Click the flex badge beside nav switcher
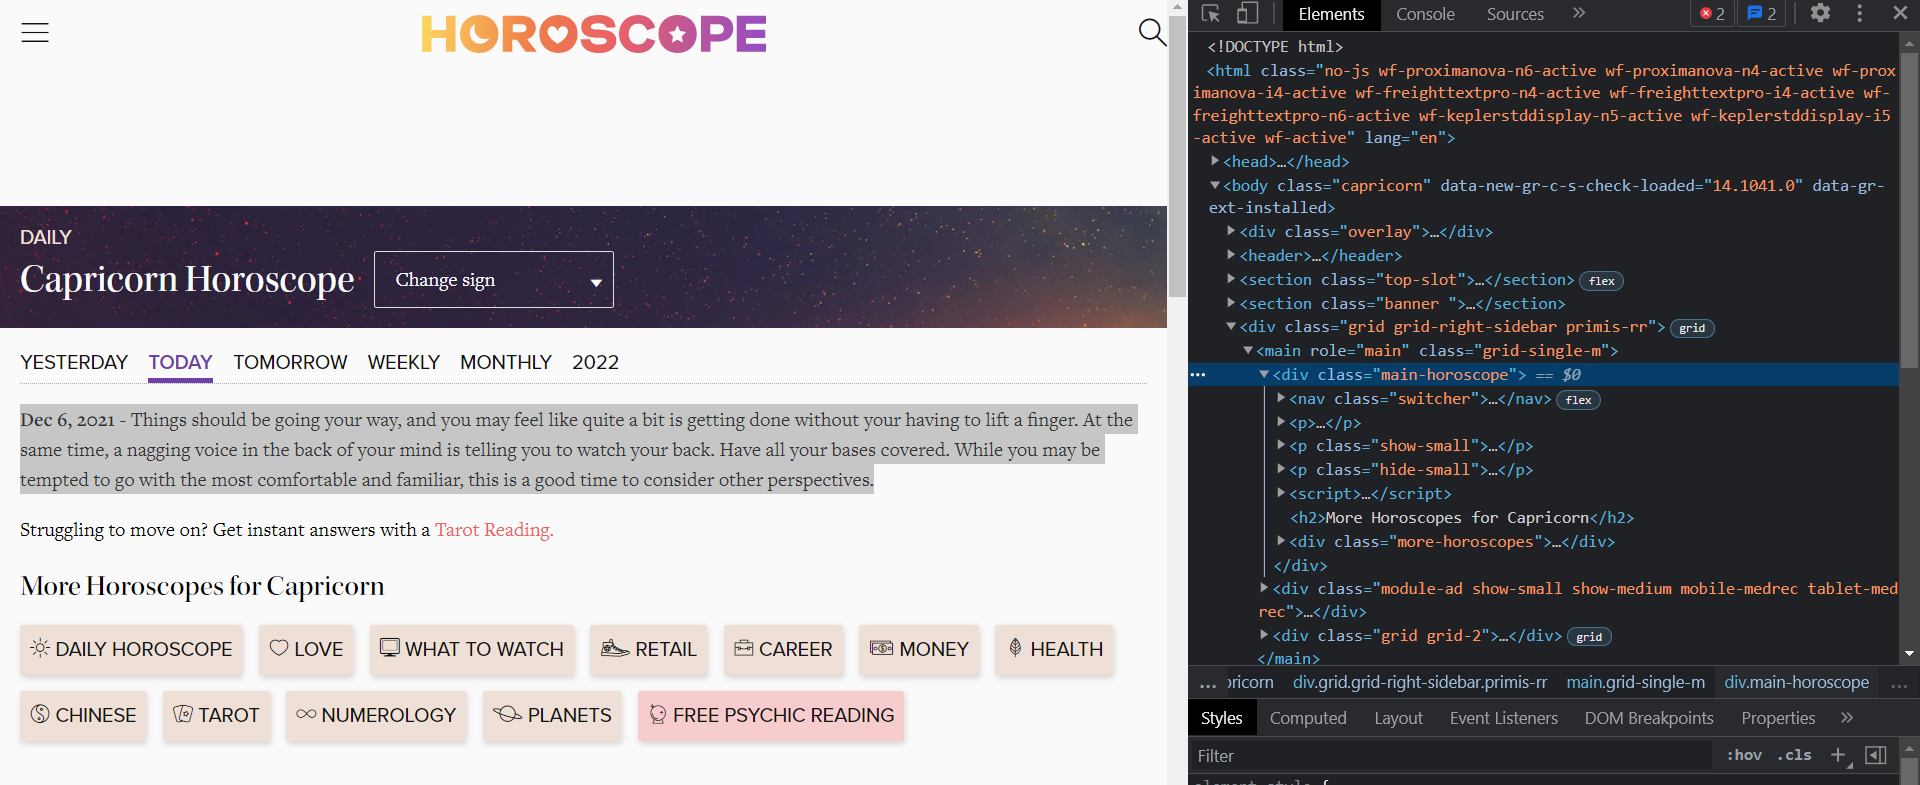1920x785 pixels. click(x=1579, y=400)
